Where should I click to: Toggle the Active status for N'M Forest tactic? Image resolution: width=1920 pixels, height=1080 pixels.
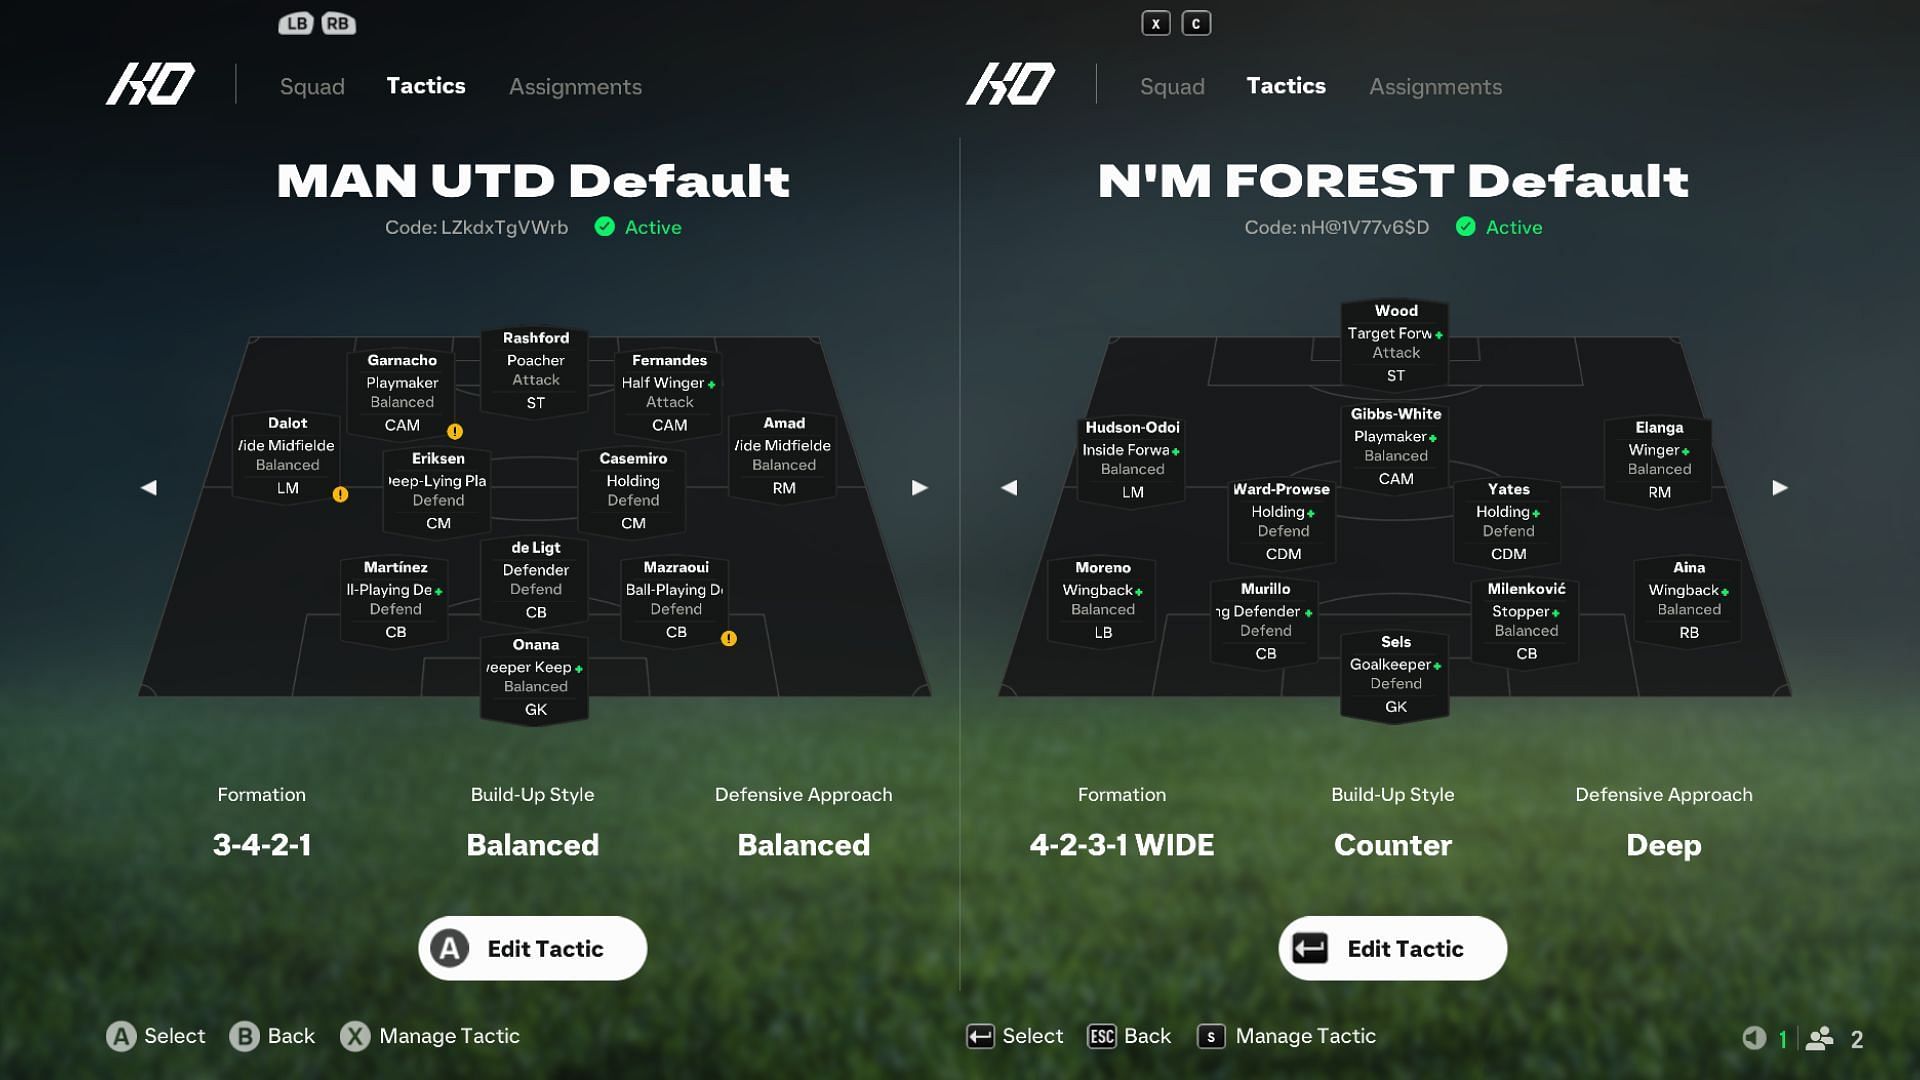click(x=1466, y=228)
